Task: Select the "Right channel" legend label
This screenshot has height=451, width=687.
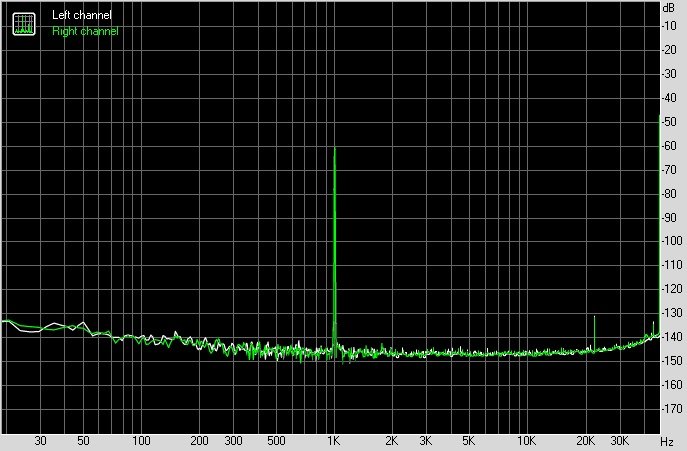Action: [85, 31]
